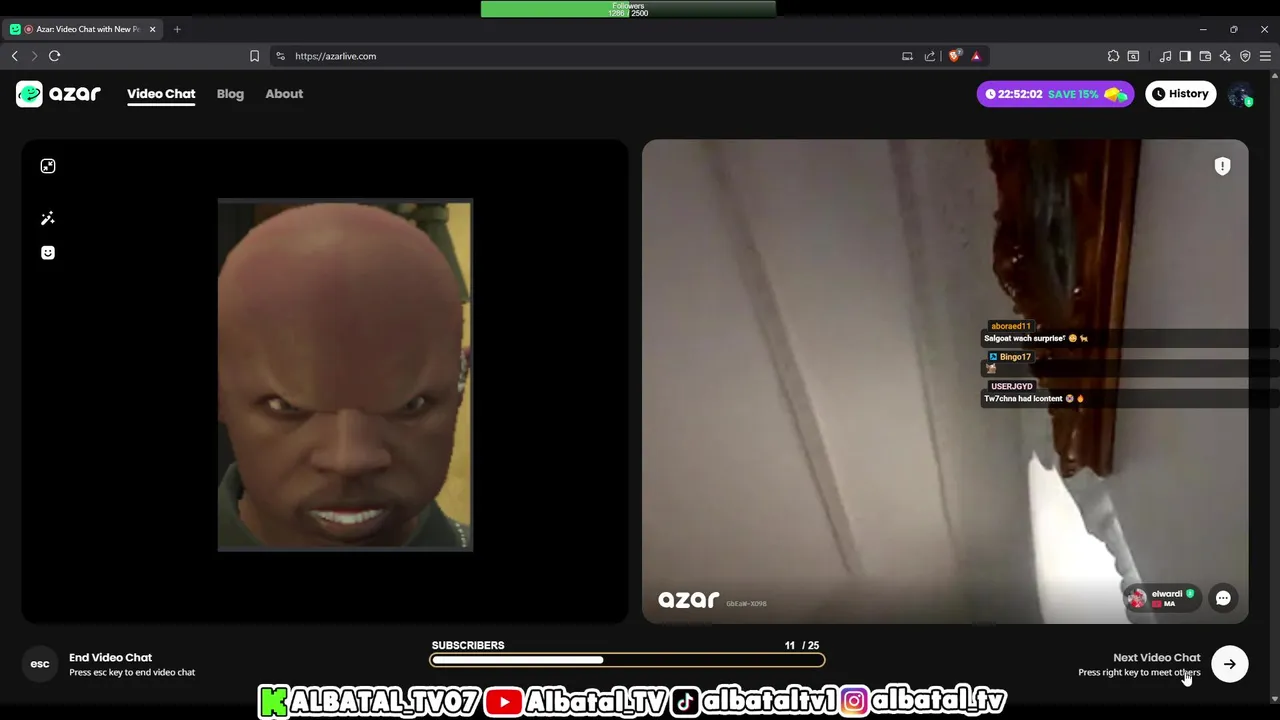Click the Azar logo

click(58, 94)
